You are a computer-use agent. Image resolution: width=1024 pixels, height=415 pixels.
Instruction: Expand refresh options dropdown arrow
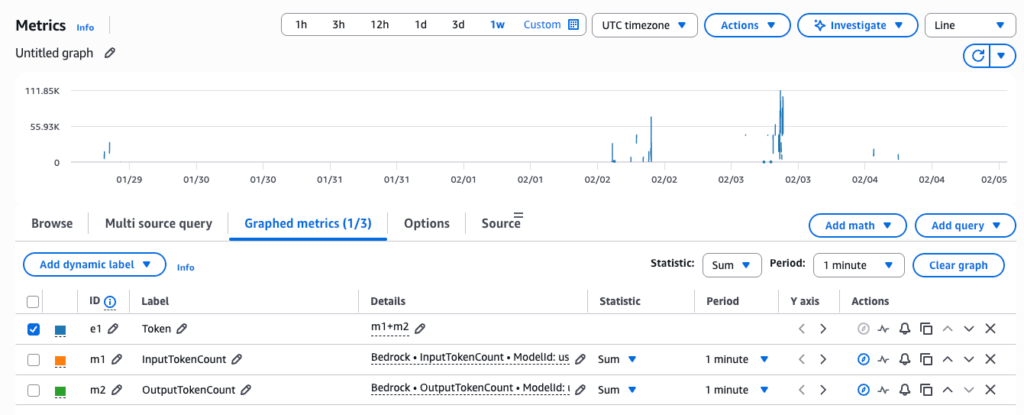[1002, 56]
